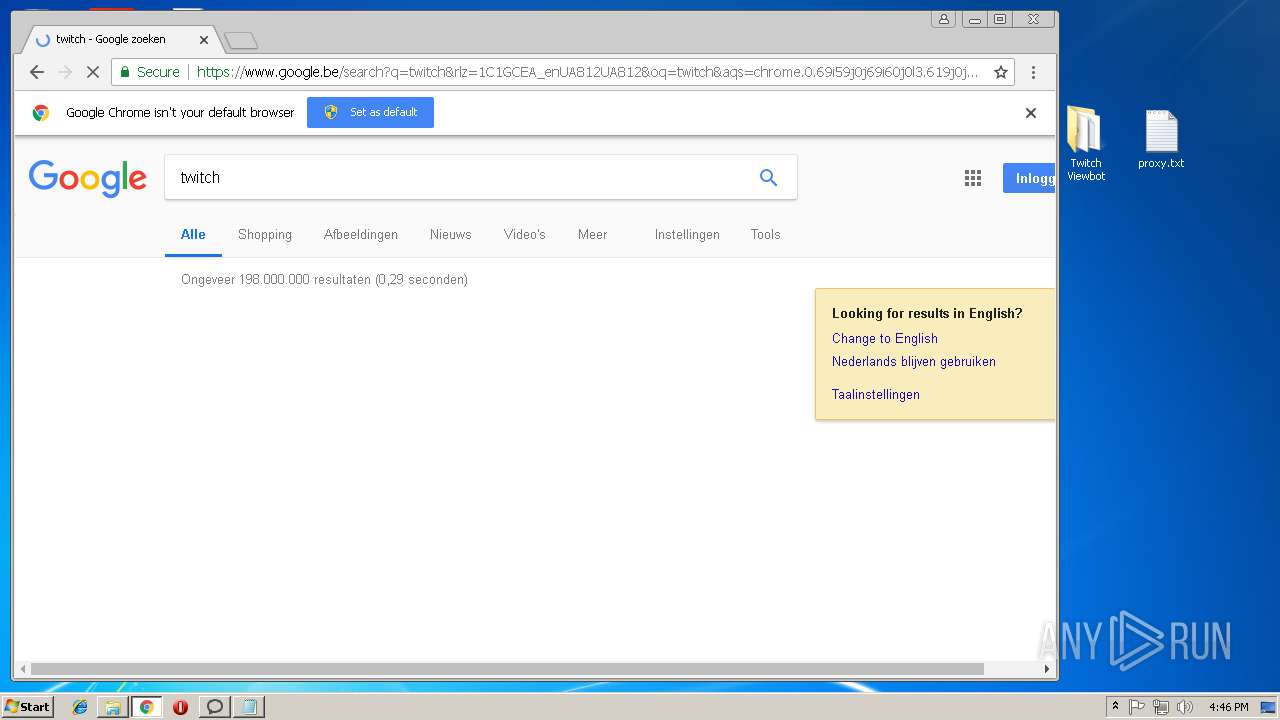Screen dimensions: 1280x720
Task: Switch to the Nieuws tab
Action: (451, 234)
